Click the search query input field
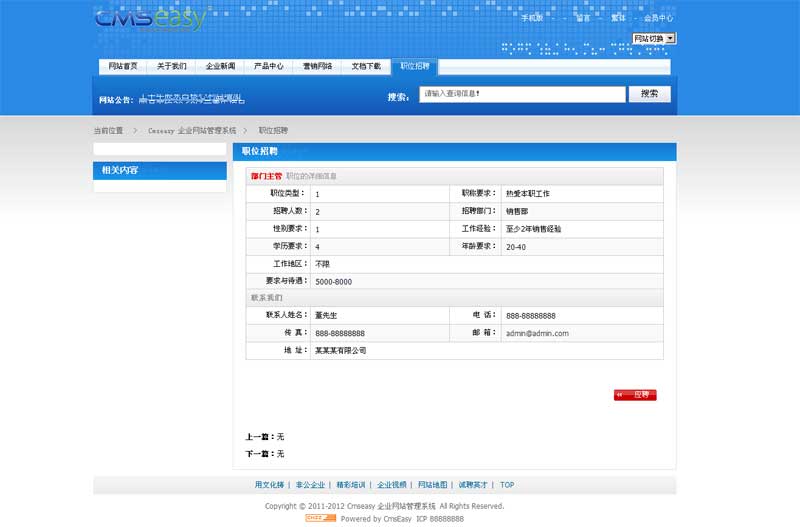 point(522,94)
